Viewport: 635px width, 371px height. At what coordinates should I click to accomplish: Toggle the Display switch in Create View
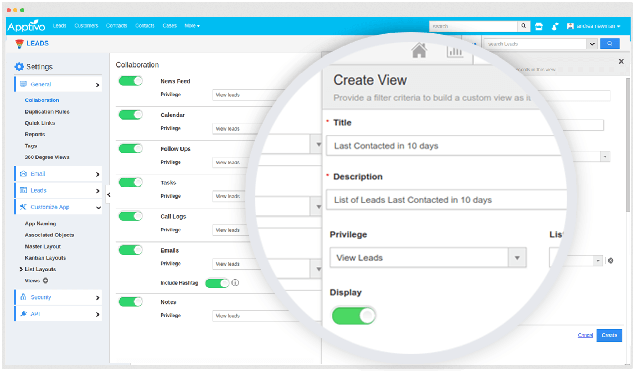pos(354,316)
